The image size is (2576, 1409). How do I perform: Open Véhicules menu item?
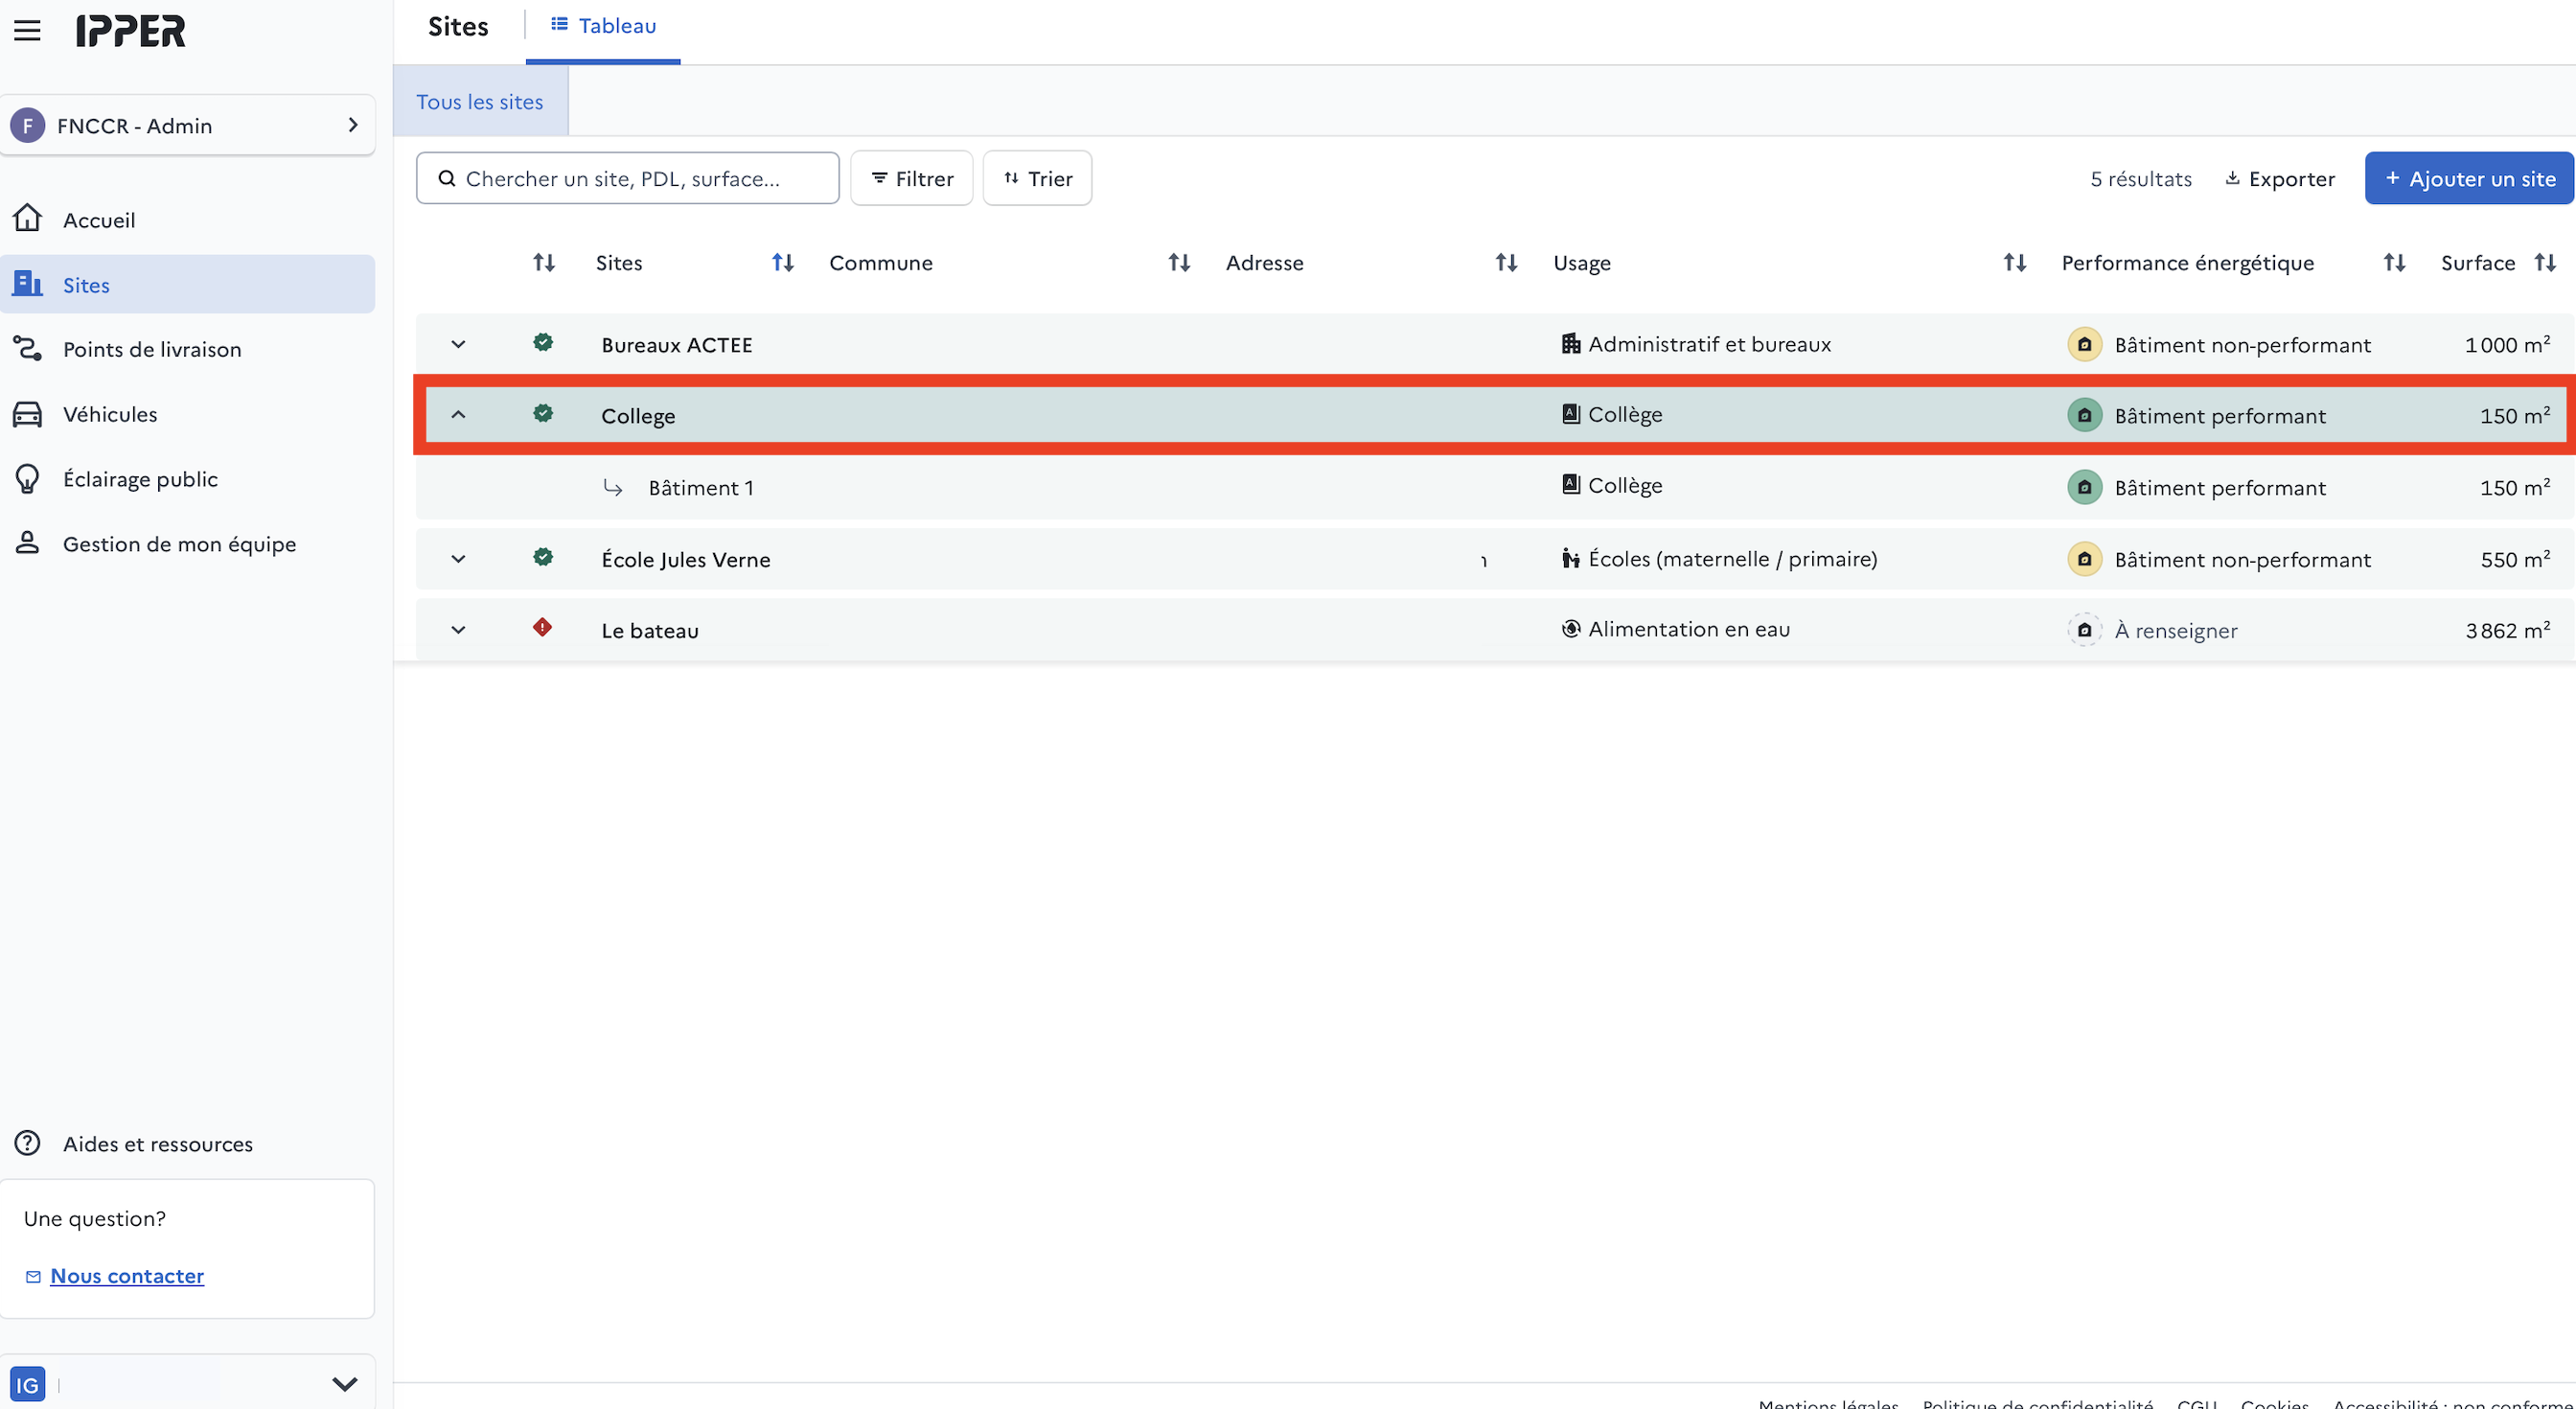pos(188,414)
